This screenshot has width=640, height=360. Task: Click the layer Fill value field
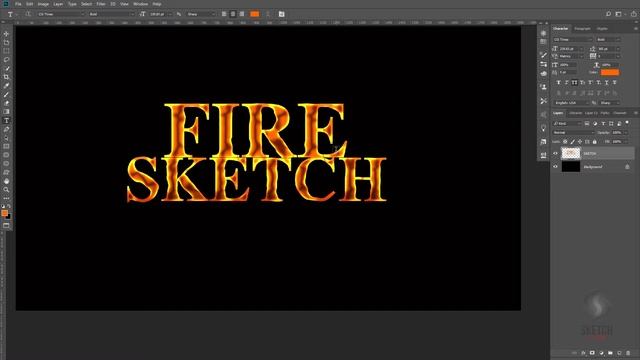(x=617, y=142)
